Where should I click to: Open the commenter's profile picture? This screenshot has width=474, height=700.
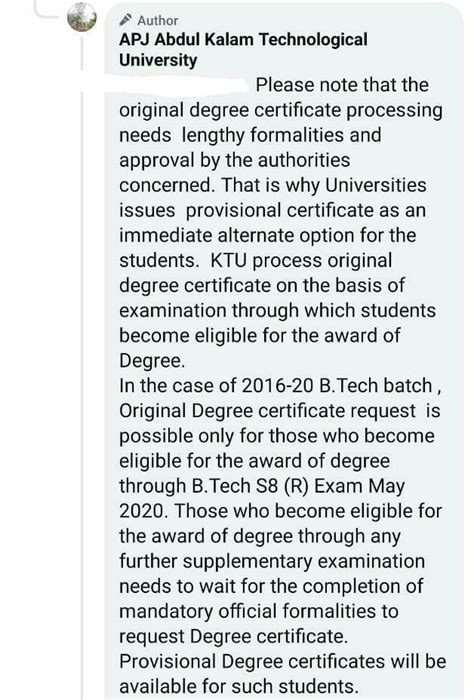82,17
